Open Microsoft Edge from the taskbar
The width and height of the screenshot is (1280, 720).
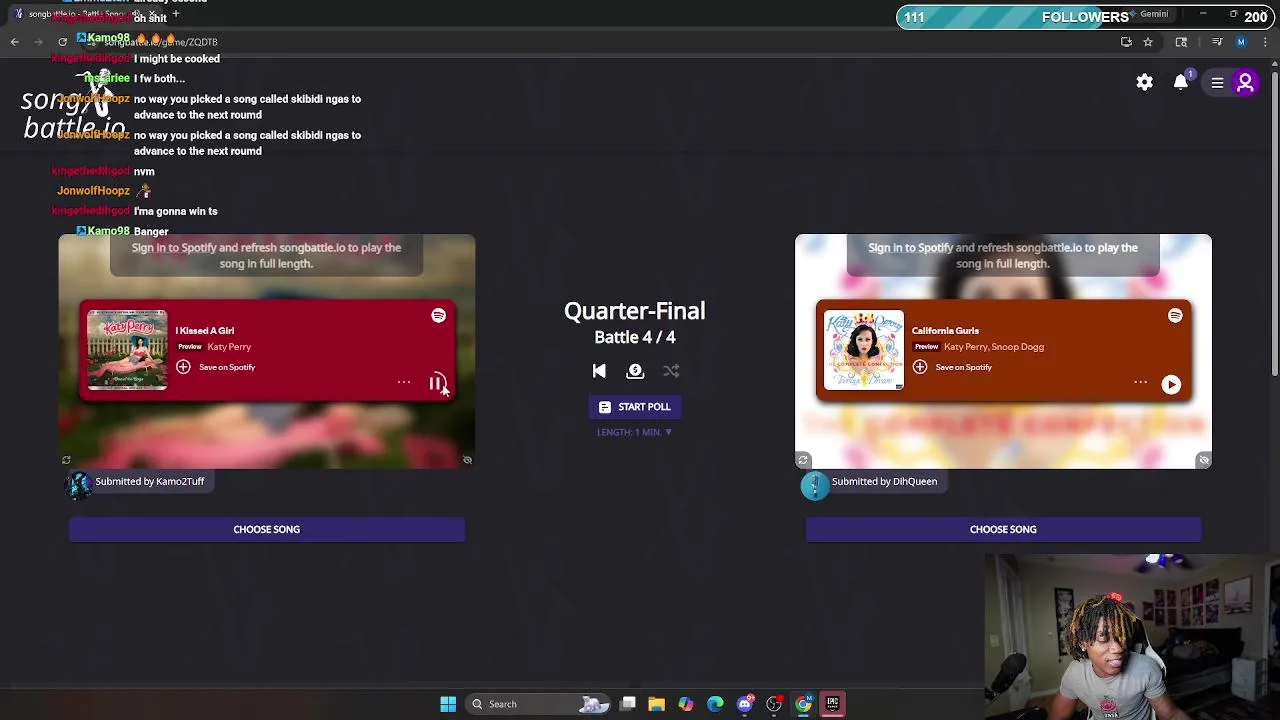pos(715,704)
